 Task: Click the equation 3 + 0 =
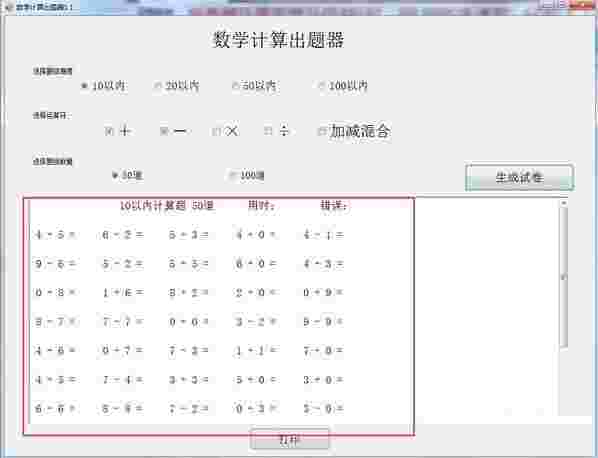(x=323, y=379)
